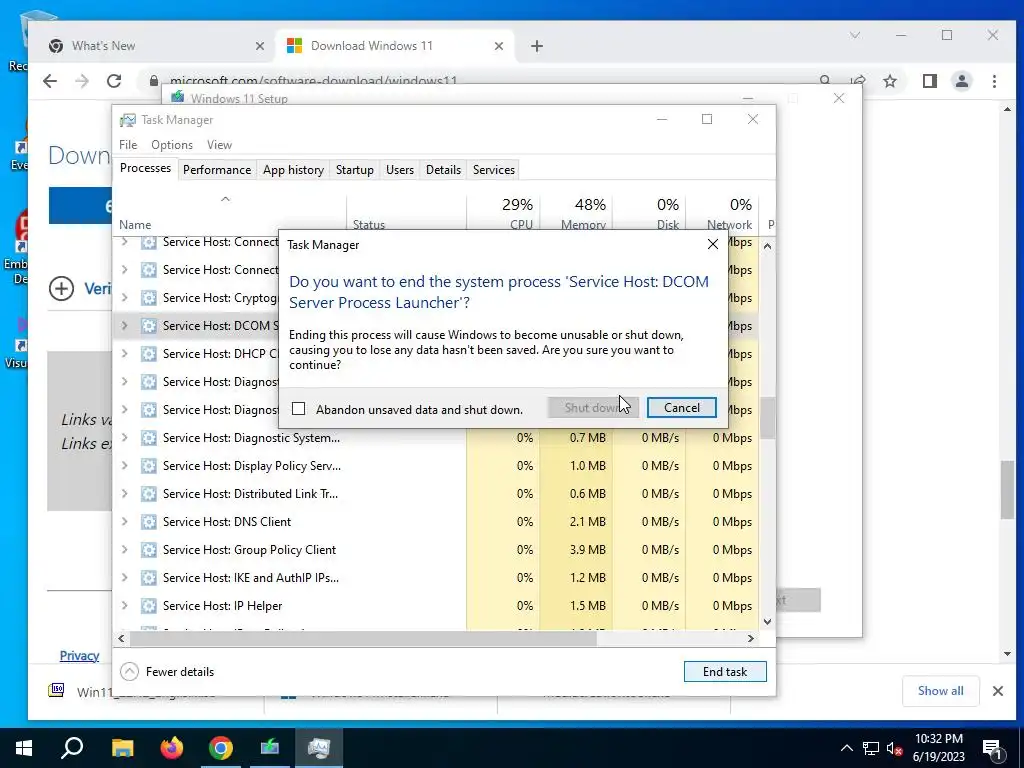Sort processes by Disk column

click(649, 214)
